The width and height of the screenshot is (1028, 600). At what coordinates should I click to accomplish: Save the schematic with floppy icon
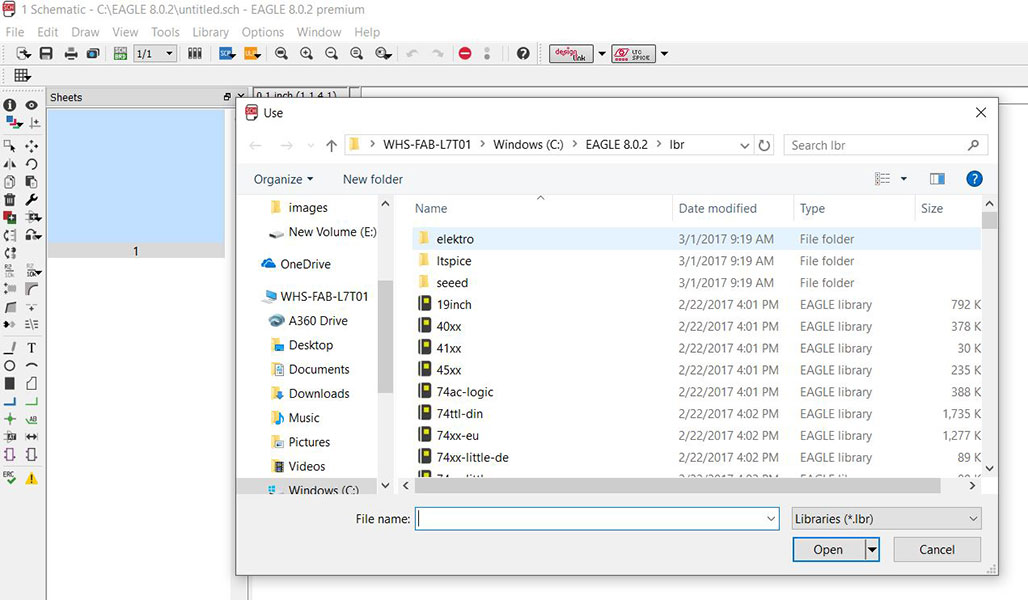point(46,53)
